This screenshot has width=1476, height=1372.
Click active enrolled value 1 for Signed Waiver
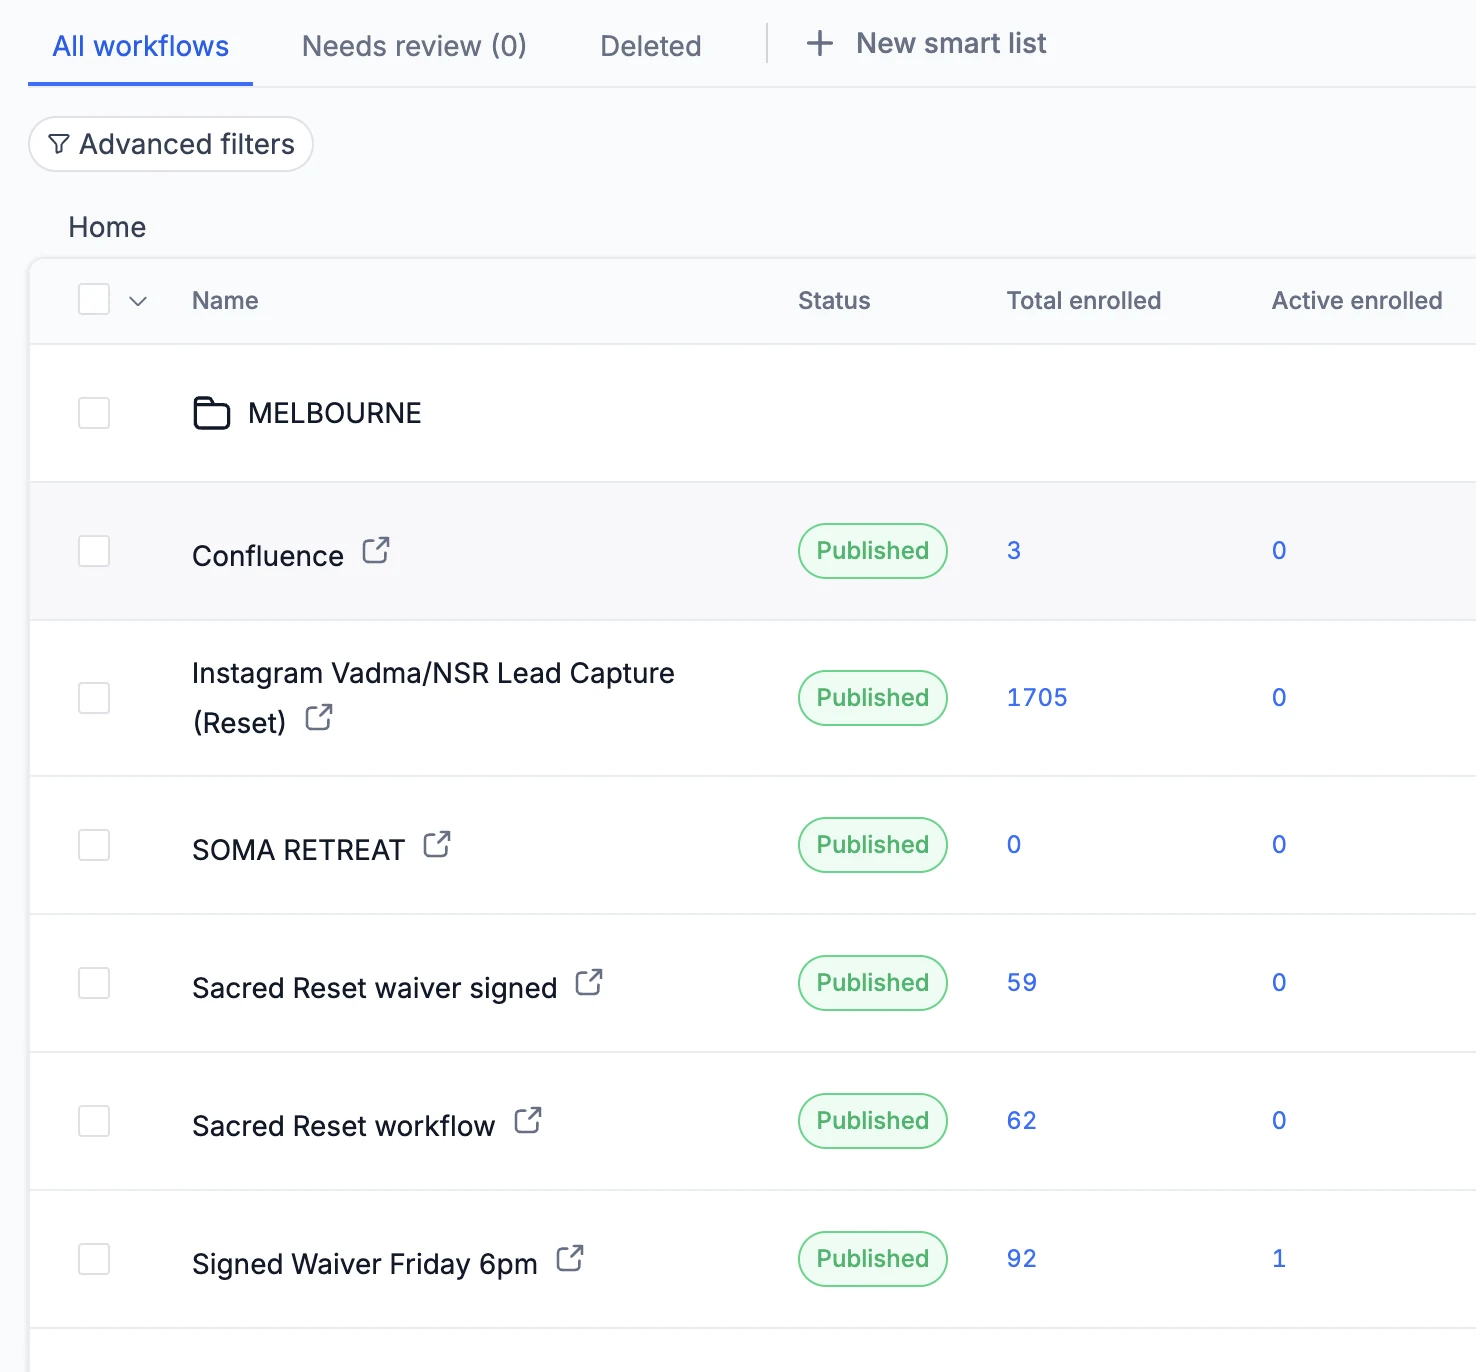pos(1279,1258)
